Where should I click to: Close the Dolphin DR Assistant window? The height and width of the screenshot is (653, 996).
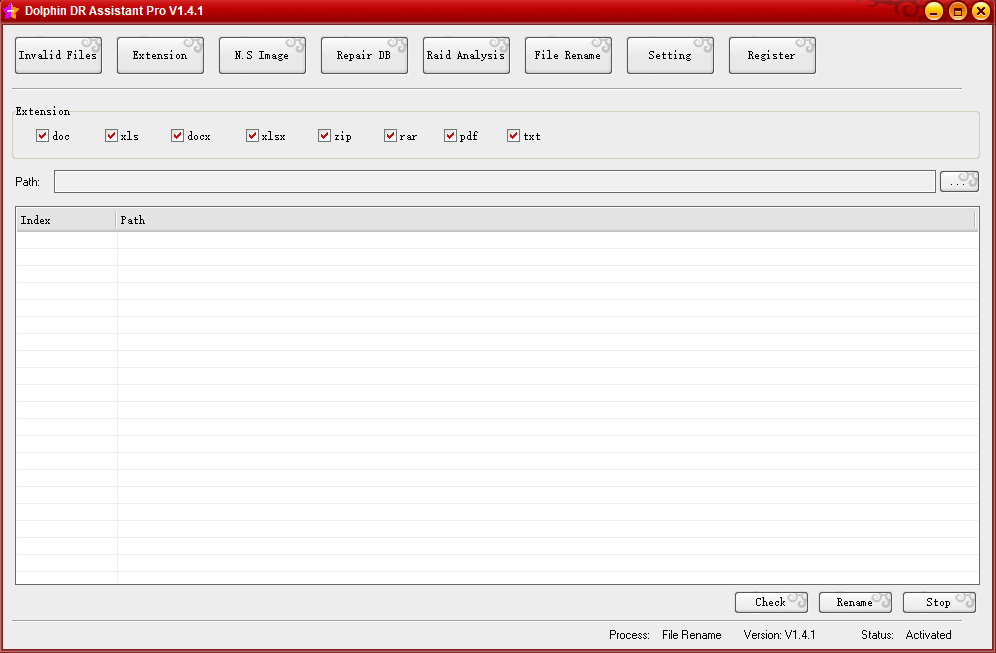(981, 11)
